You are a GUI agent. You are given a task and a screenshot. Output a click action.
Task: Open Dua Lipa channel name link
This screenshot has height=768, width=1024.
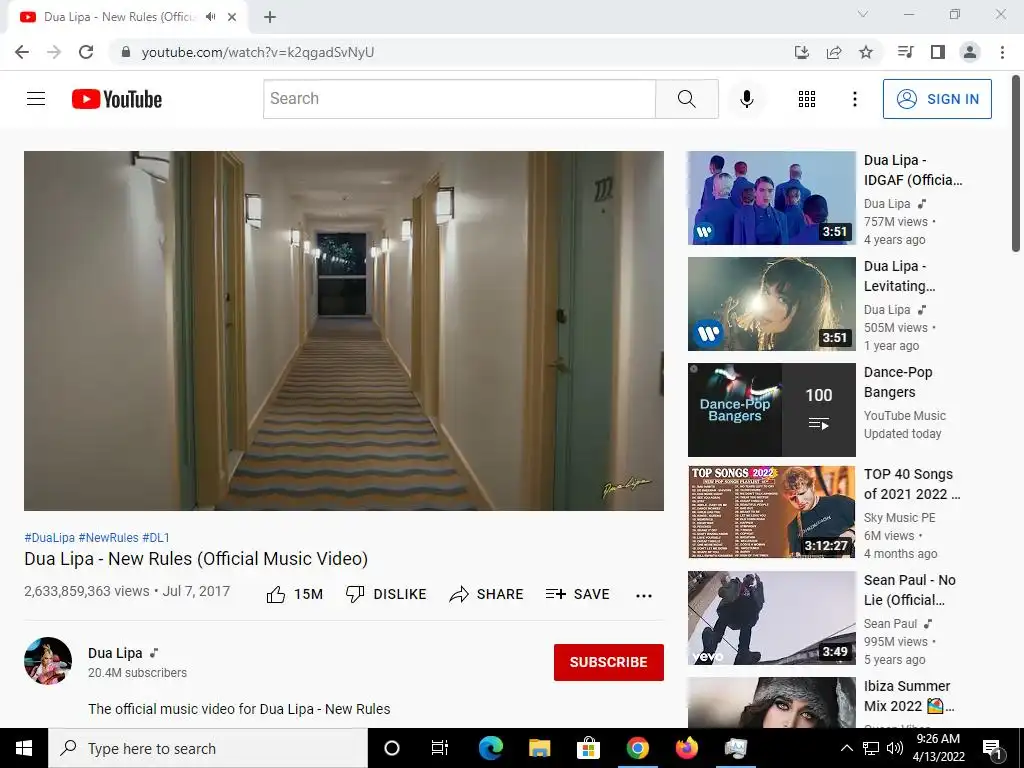coord(115,653)
